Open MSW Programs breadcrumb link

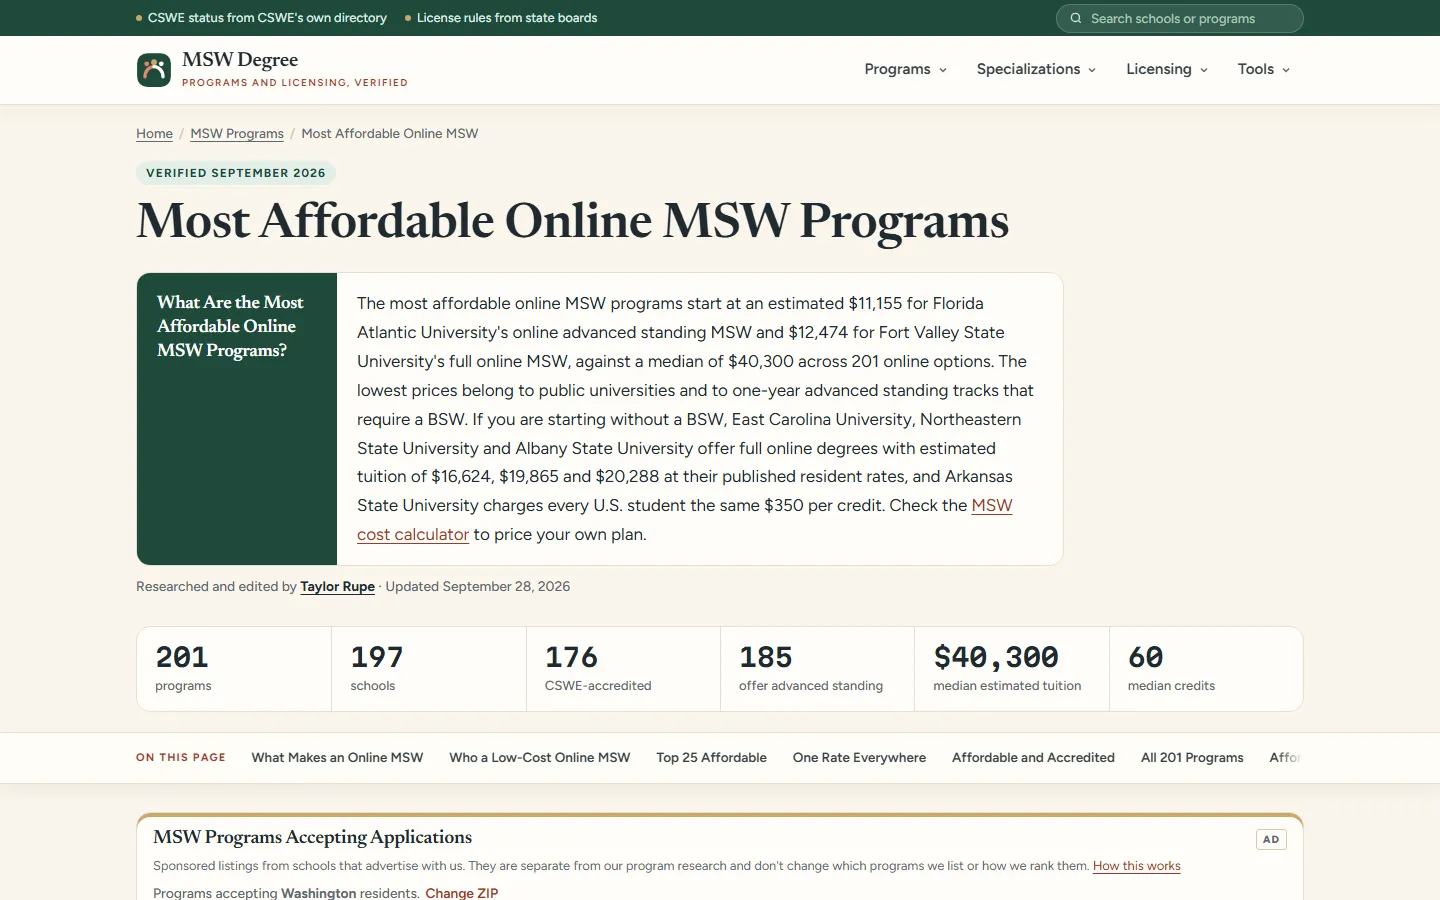tap(237, 133)
